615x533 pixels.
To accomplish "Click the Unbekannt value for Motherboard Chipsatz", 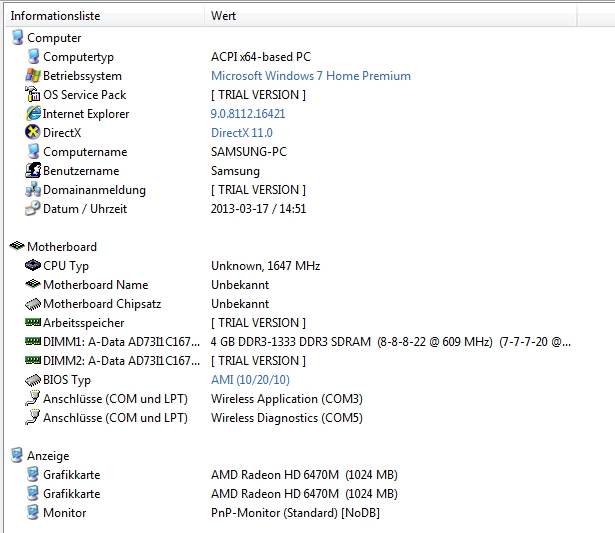I will [x=240, y=304].
